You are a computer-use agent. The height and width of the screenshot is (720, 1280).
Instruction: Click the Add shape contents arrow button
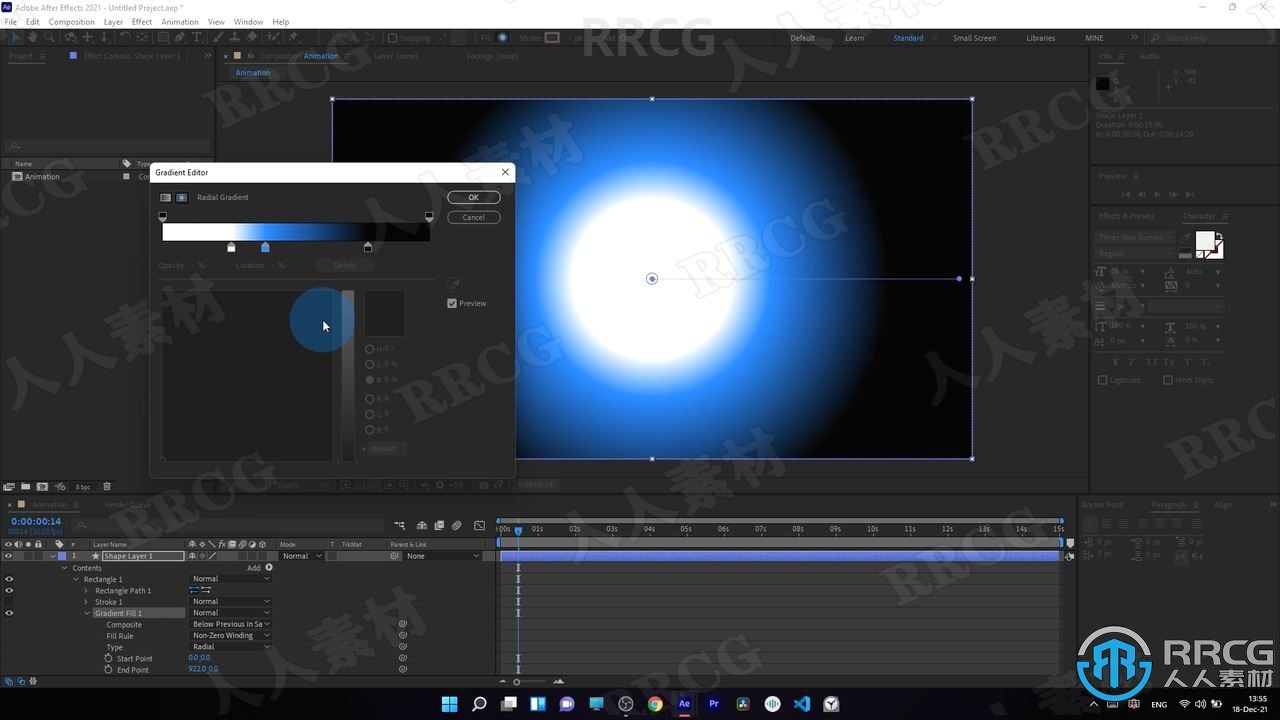pos(269,567)
